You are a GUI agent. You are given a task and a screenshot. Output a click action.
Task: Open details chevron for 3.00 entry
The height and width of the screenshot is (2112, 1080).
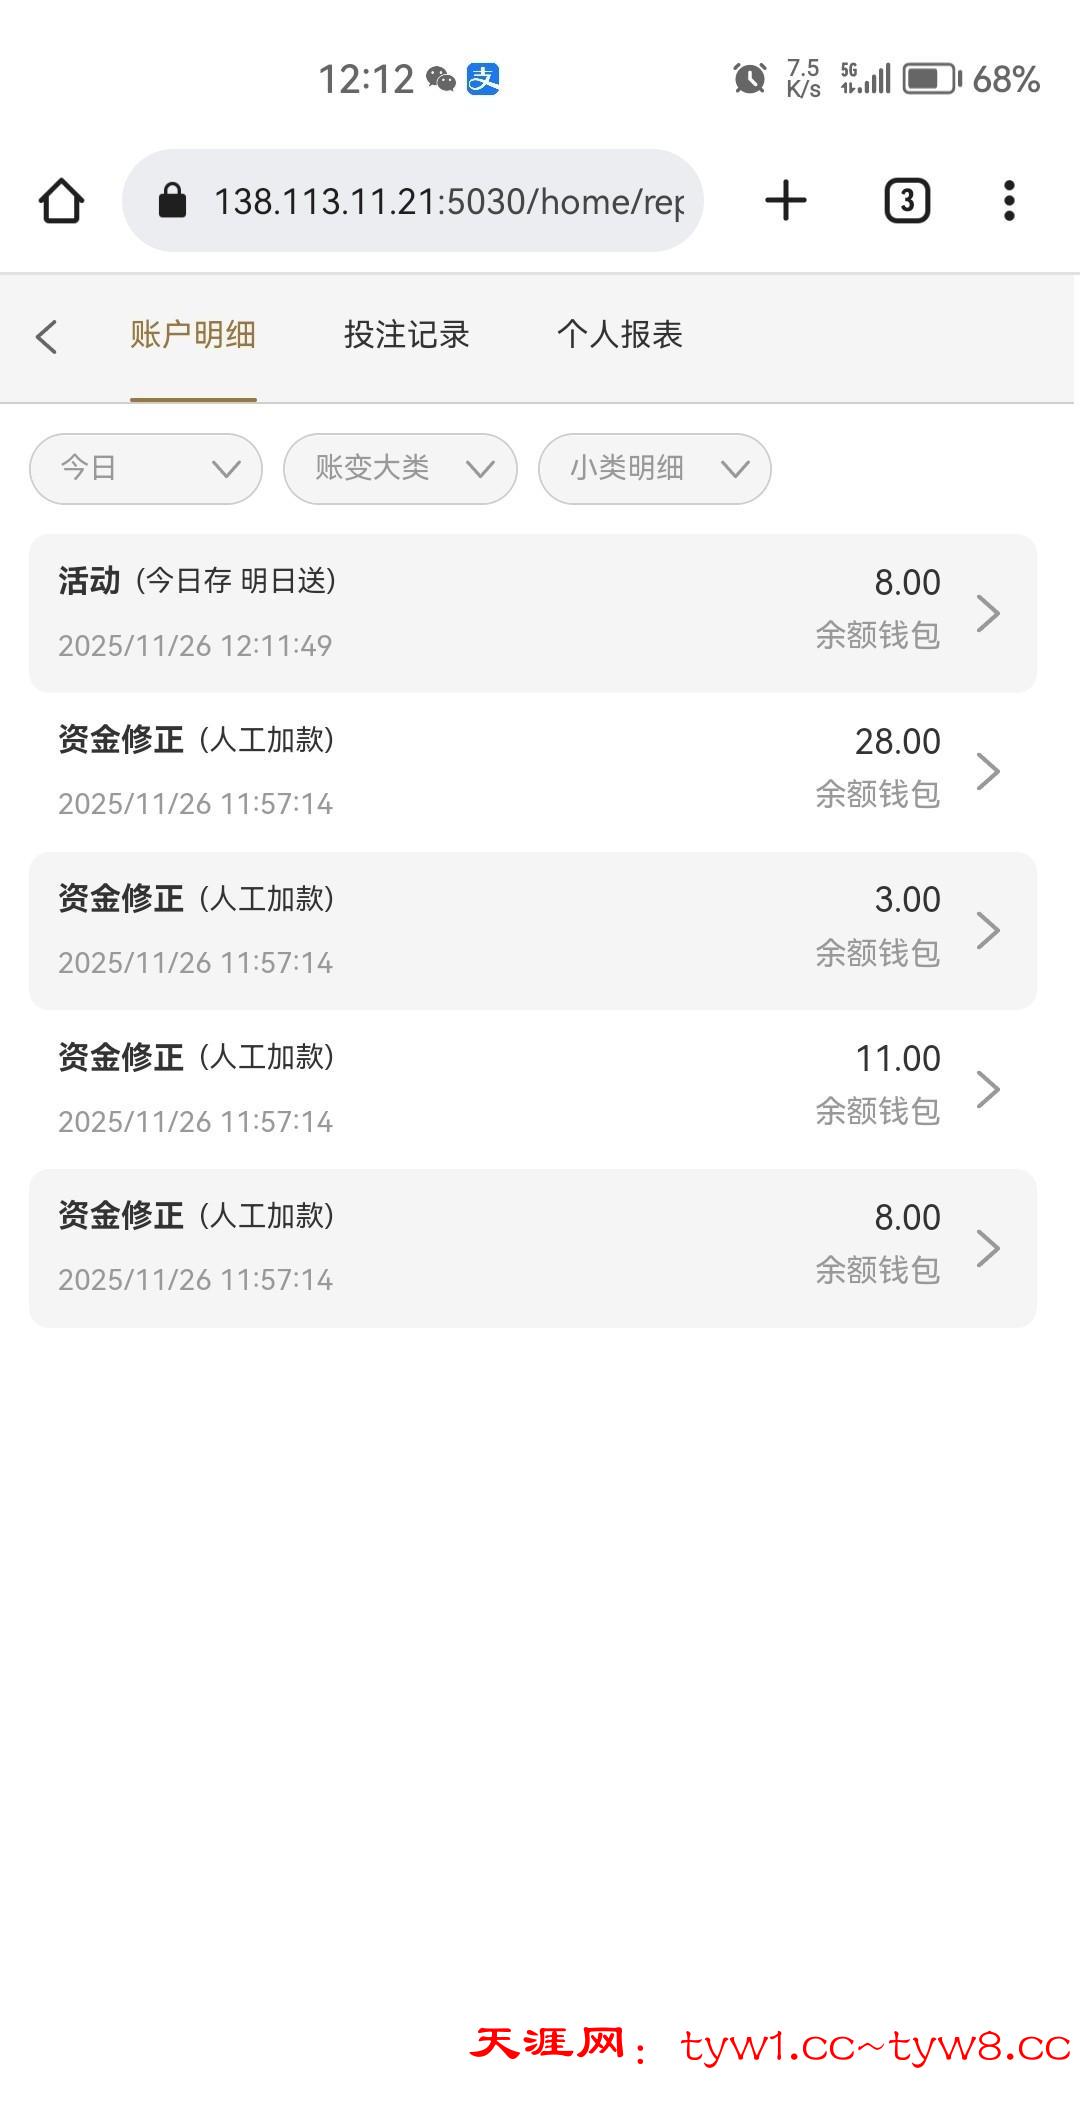point(988,930)
